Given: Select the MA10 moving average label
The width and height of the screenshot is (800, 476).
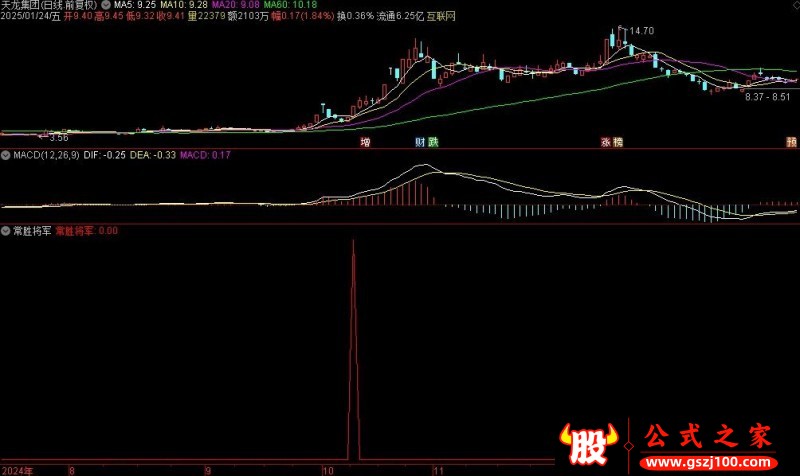Looking at the screenshot, I should (x=184, y=5).
